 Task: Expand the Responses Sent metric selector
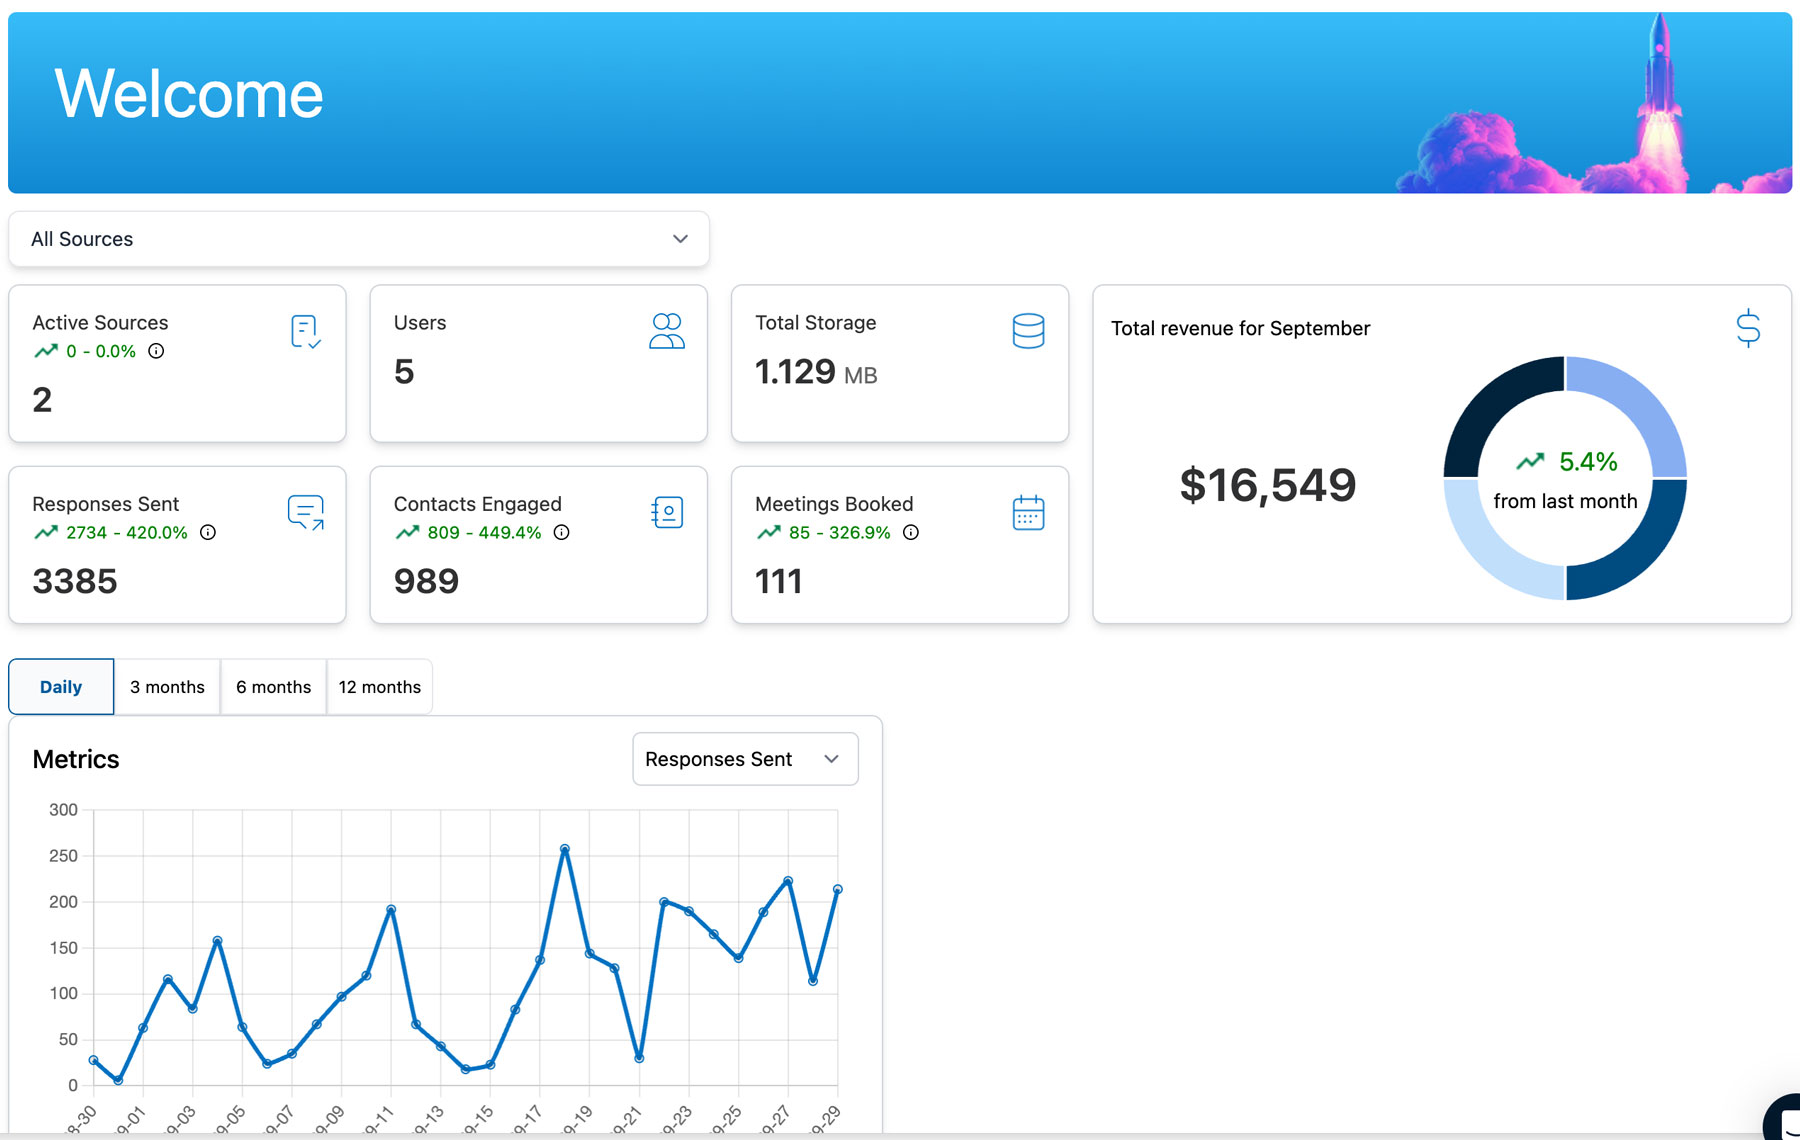(744, 759)
